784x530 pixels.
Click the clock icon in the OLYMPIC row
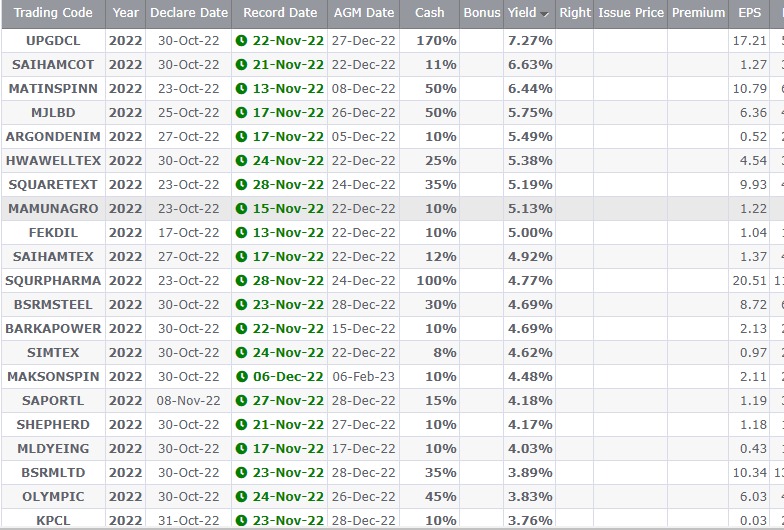[241, 497]
